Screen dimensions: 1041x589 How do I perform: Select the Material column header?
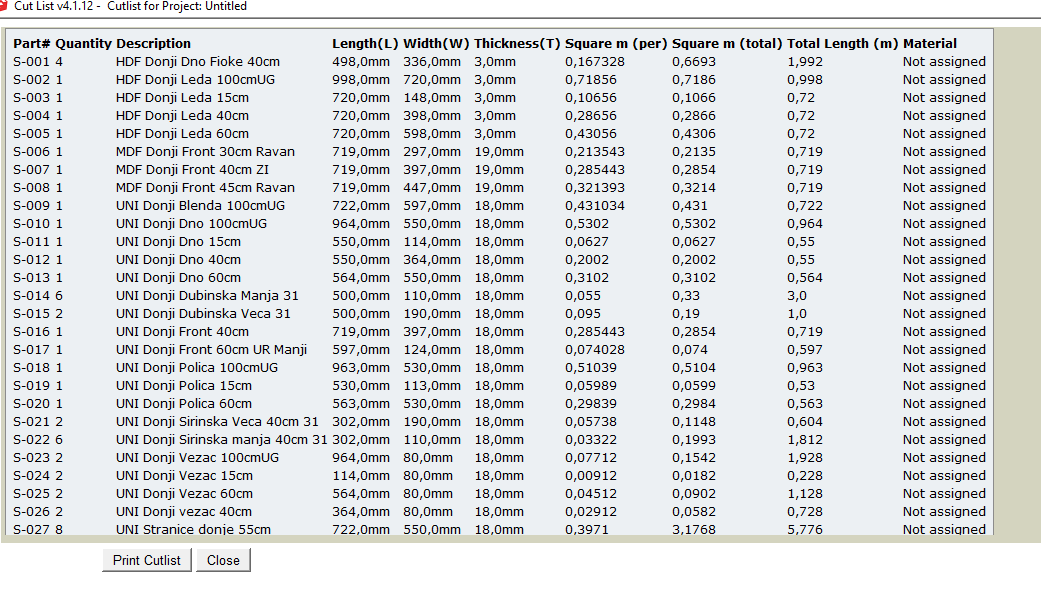point(929,43)
